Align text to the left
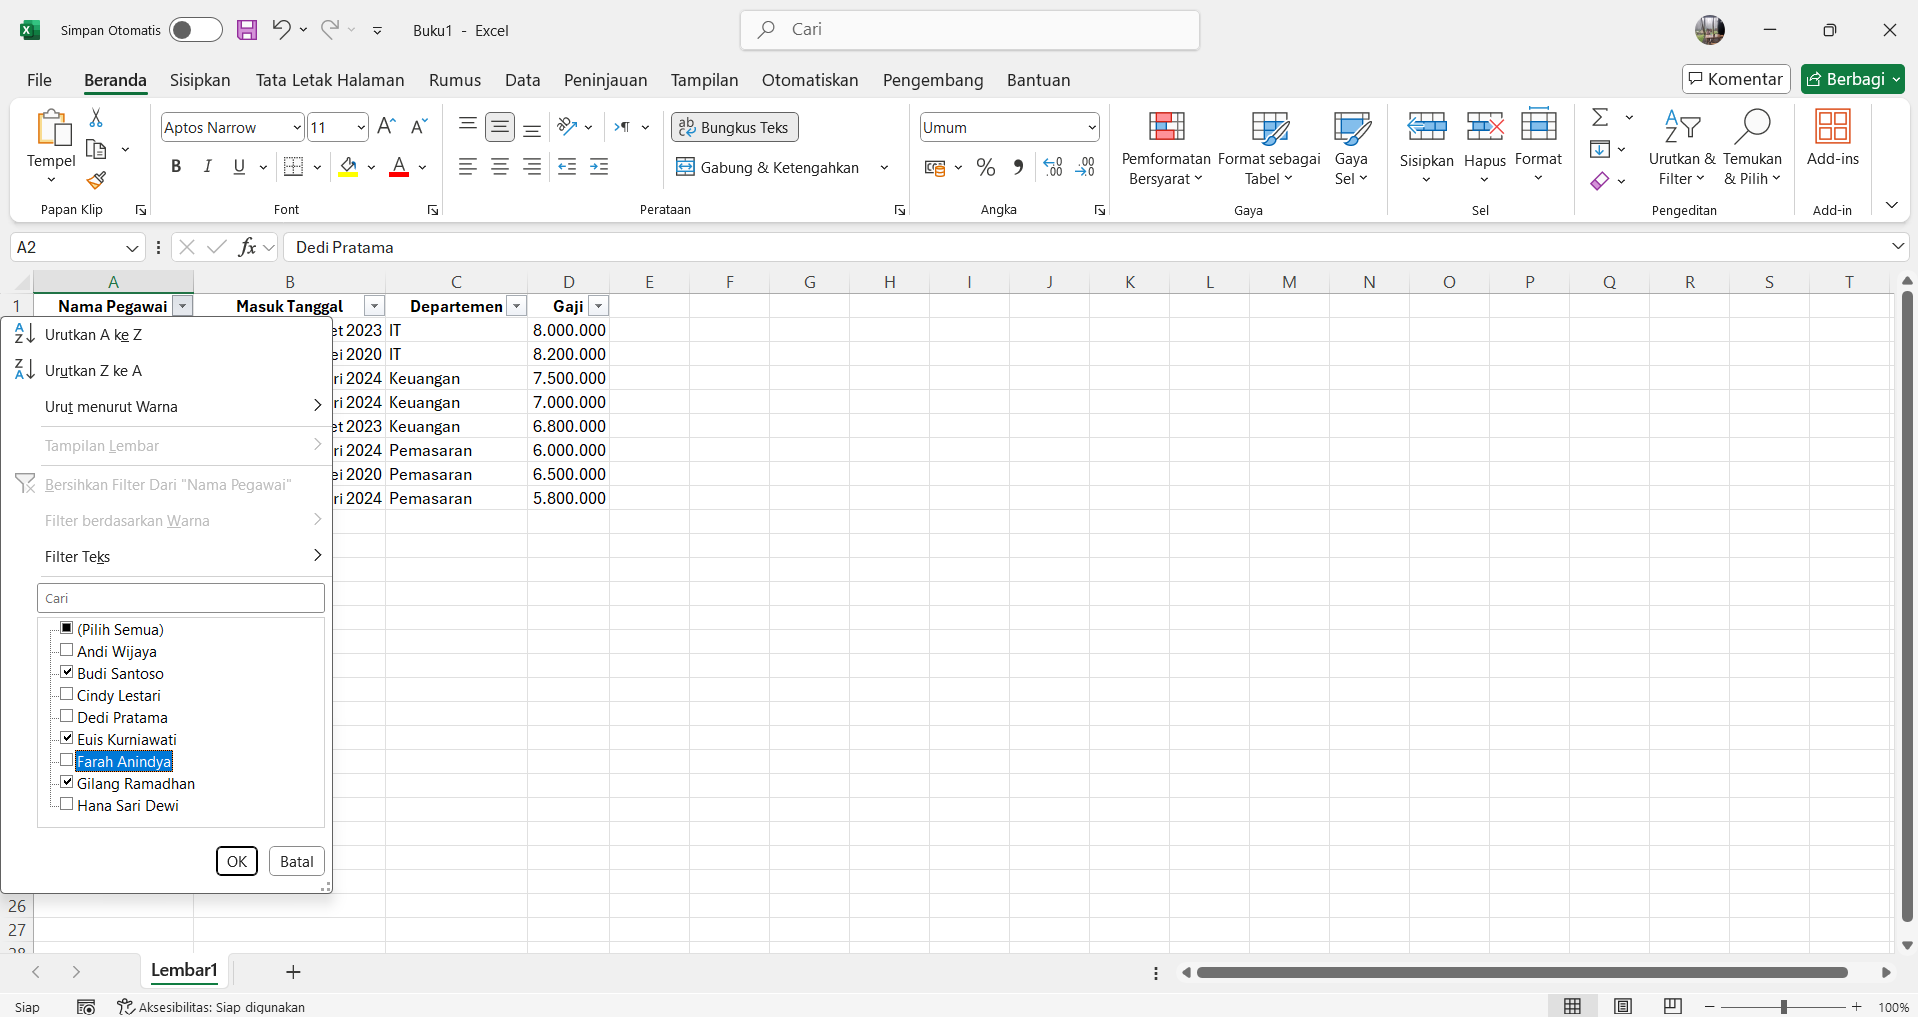This screenshot has height=1017, width=1918. [467, 167]
